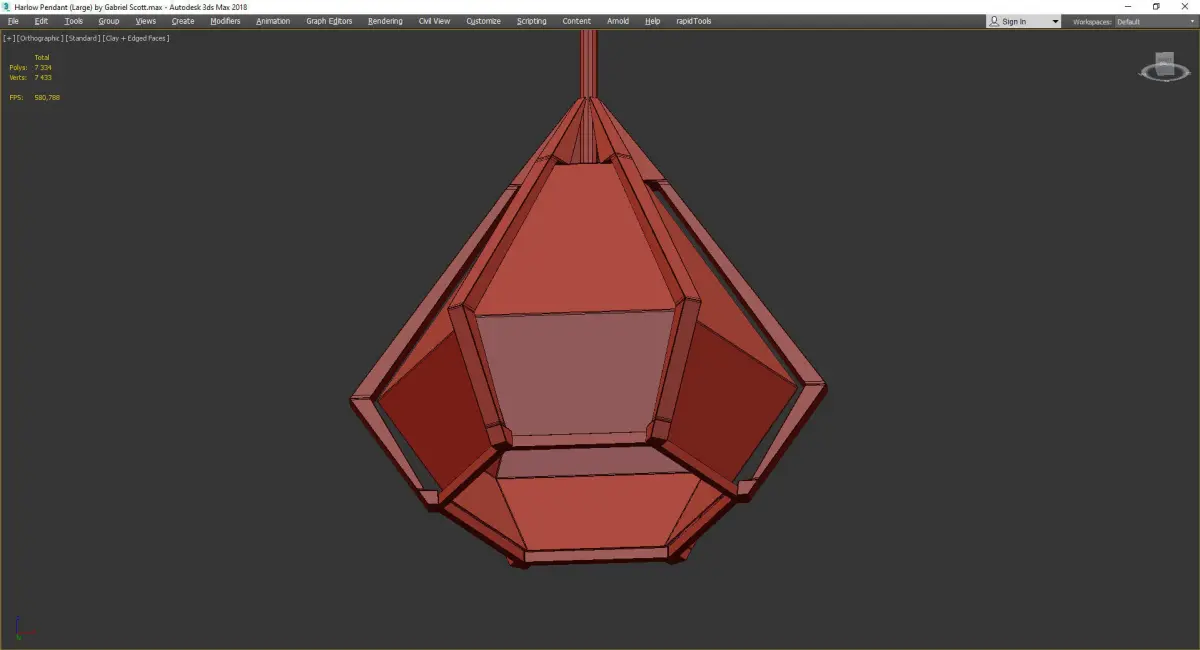Open the Content menu
This screenshot has height=650, width=1200.
[x=576, y=21]
